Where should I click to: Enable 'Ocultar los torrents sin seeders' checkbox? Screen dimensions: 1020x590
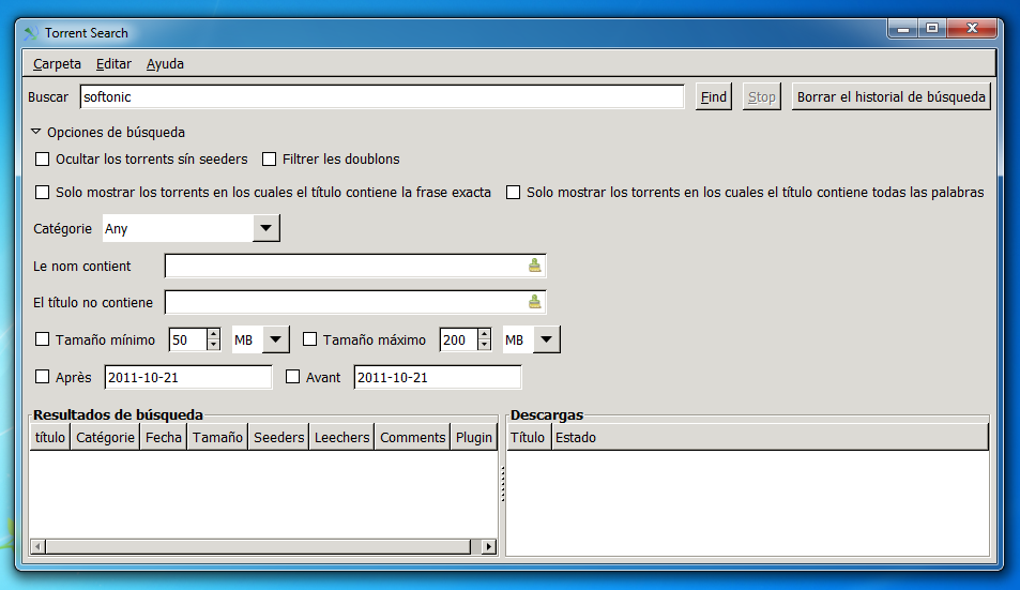pyautogui.click(x=42, y=159)
